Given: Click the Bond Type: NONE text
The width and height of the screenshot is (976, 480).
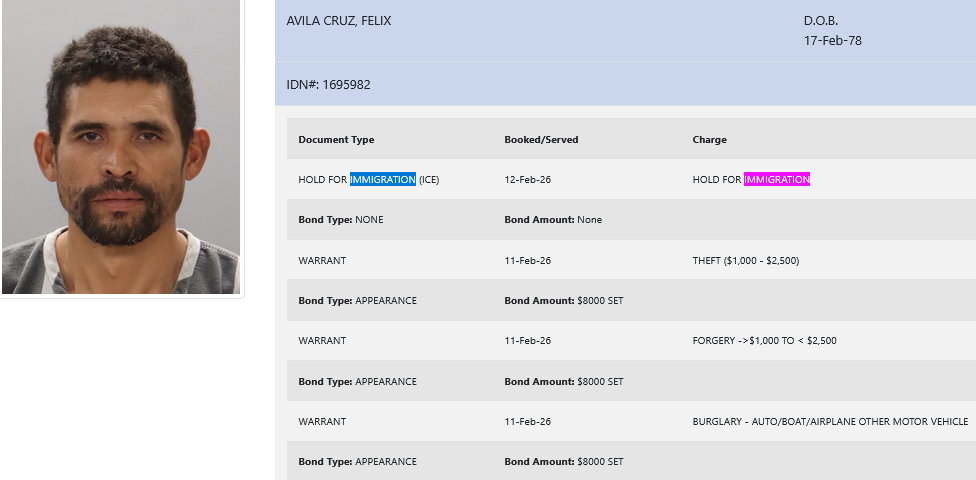Looking at the screenshot, I should tap(340, 220).
